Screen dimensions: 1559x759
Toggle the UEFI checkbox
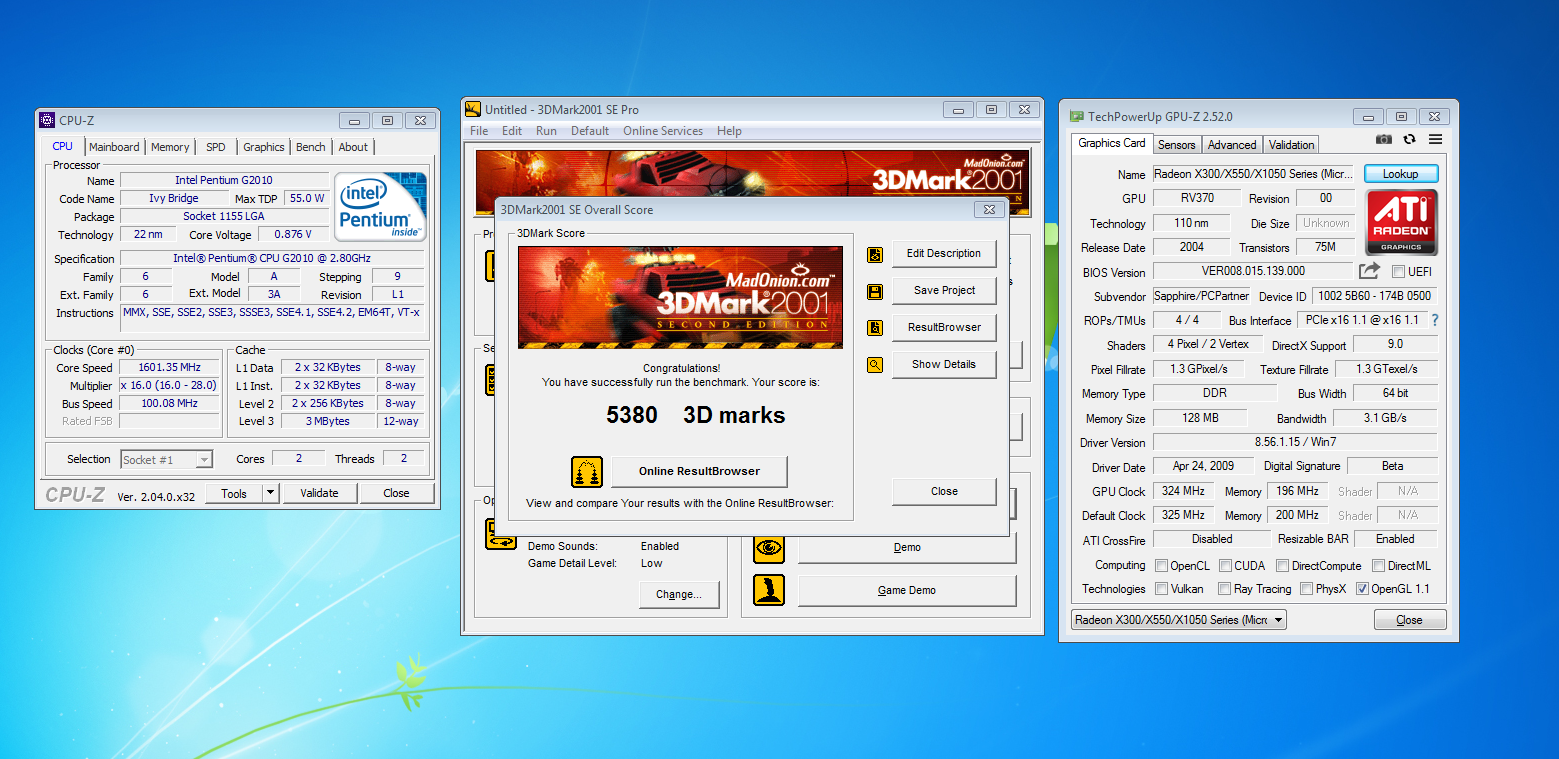(1399, 271)
